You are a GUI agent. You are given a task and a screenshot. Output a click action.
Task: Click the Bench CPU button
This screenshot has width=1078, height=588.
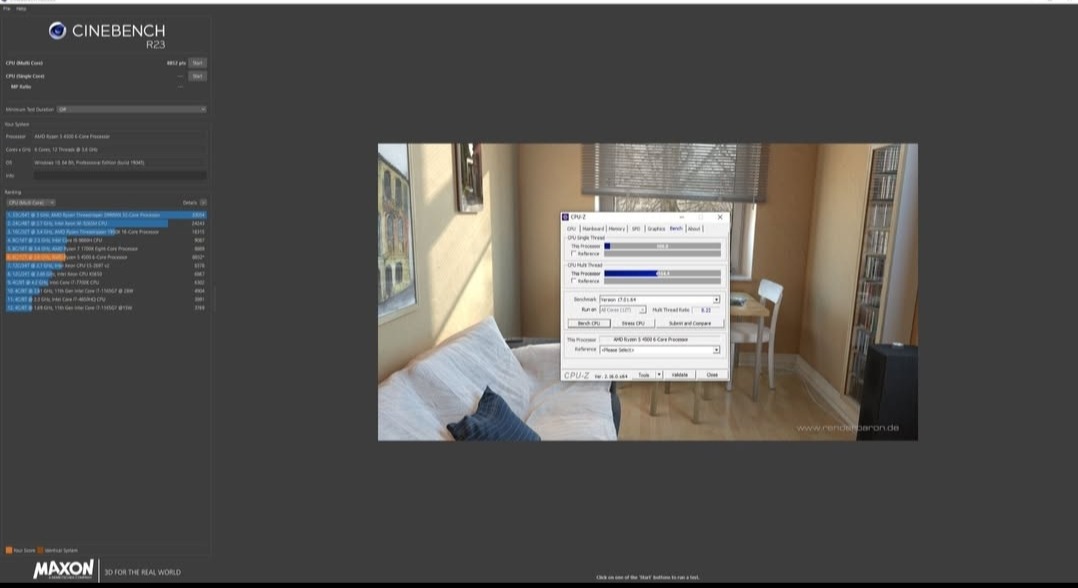(588, 323)
